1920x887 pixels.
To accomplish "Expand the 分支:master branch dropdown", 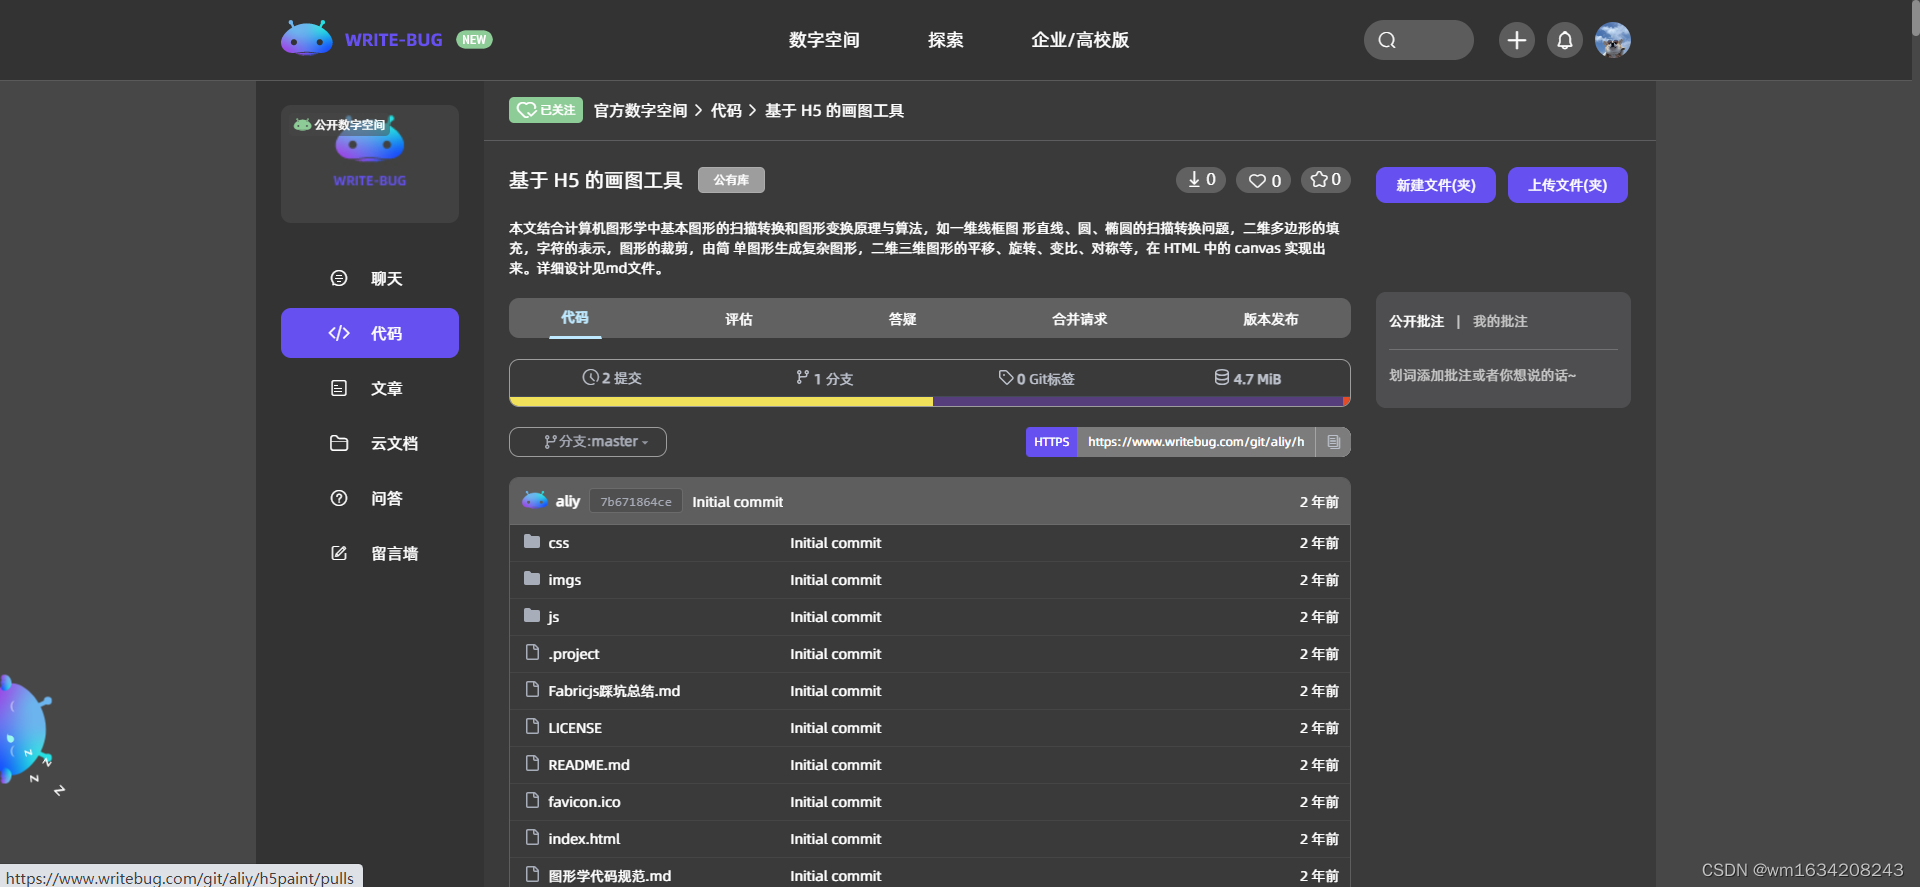I will click(x=588, y=442).
